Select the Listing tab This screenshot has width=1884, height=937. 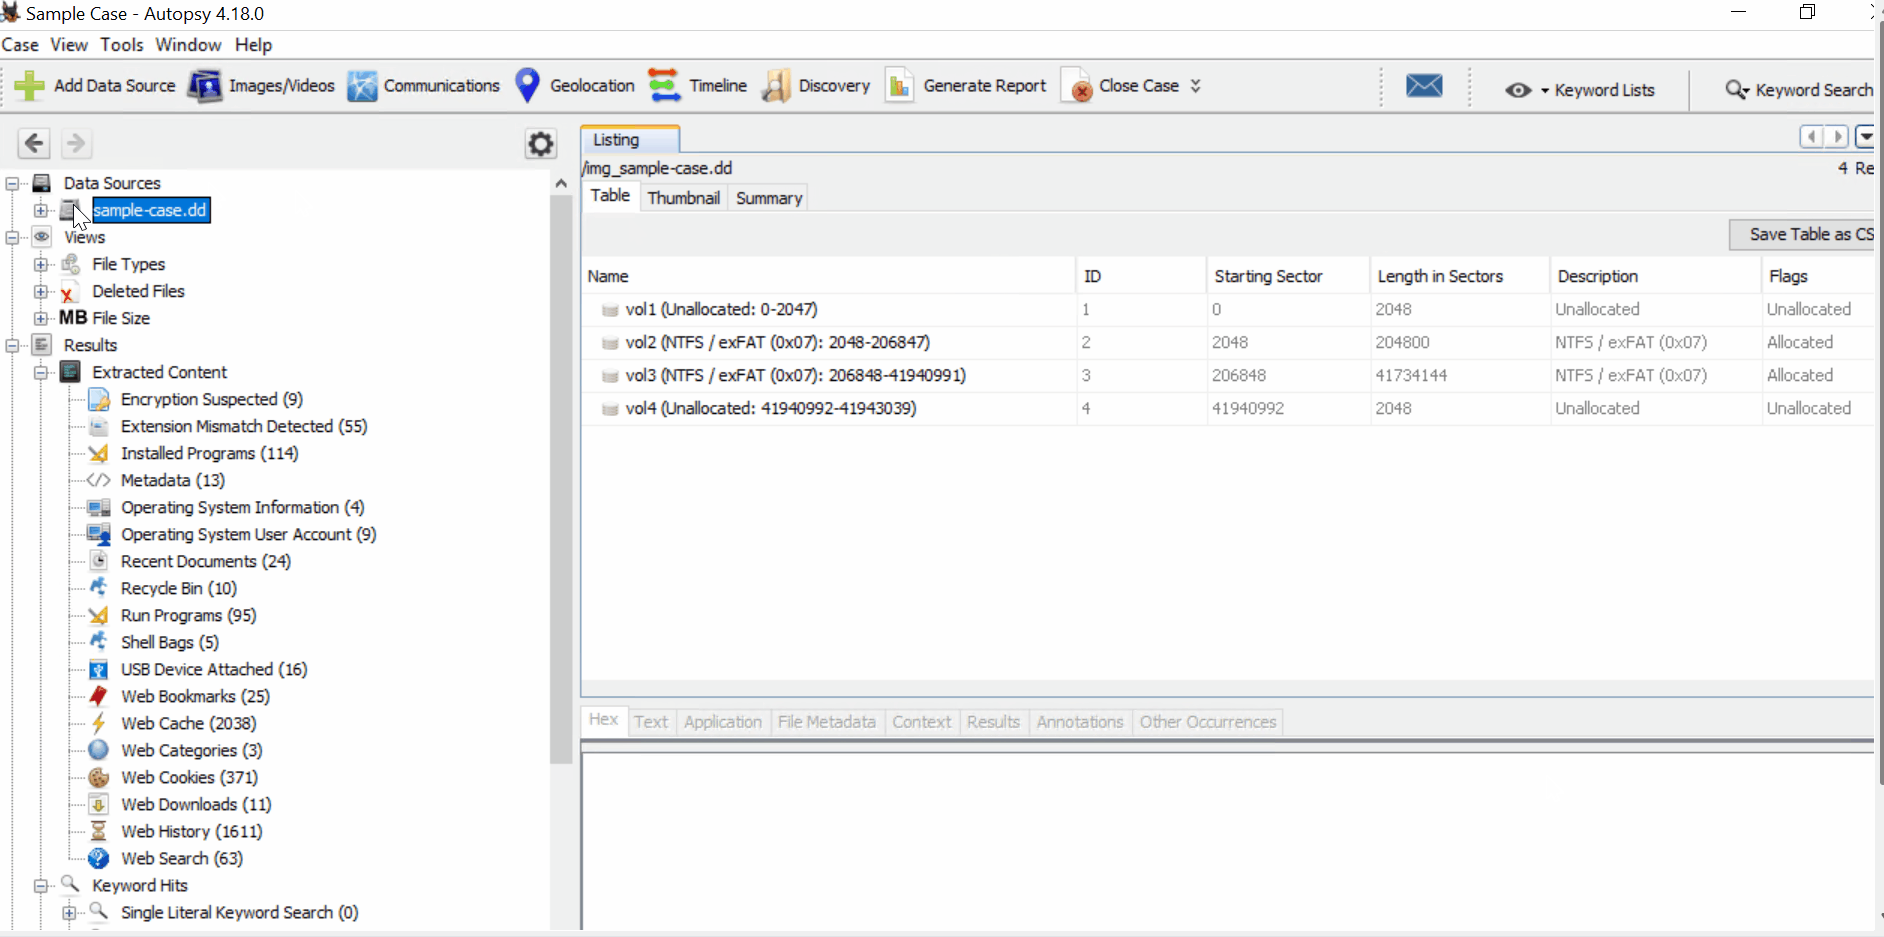630,140
